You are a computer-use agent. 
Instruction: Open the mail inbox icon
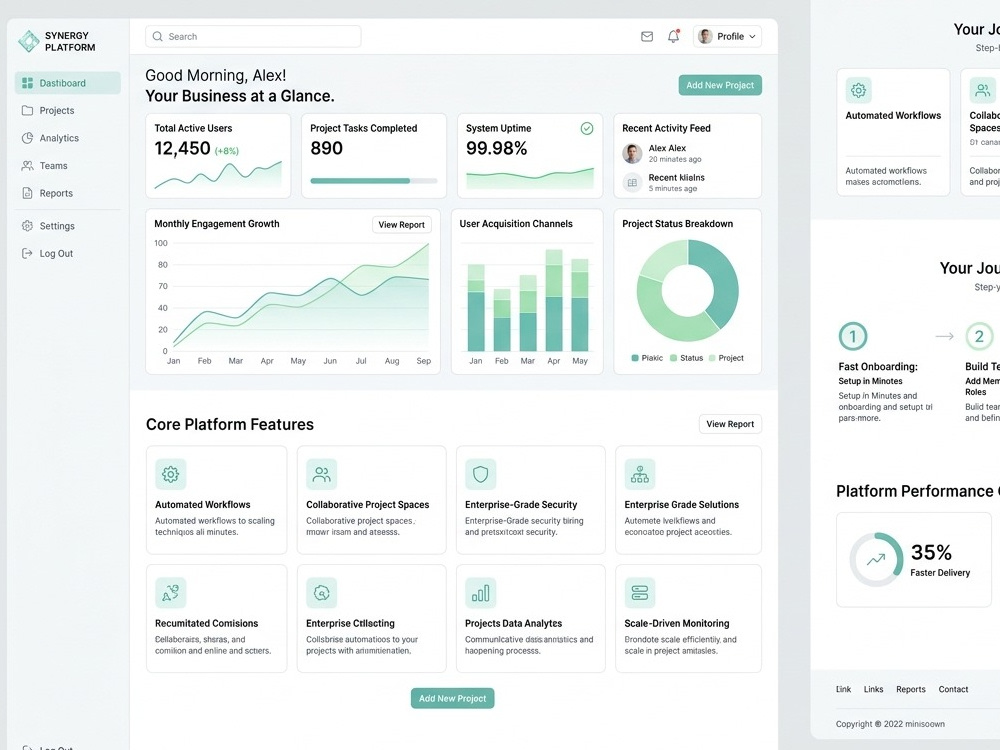pos(647,36)
